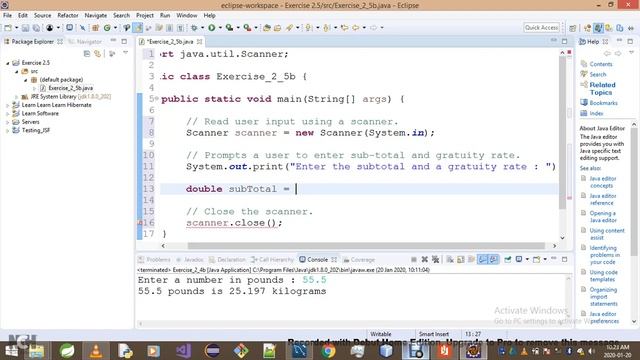The image size is (640, 360).
Task: Collapse the (default package) node
Action: 26,80
